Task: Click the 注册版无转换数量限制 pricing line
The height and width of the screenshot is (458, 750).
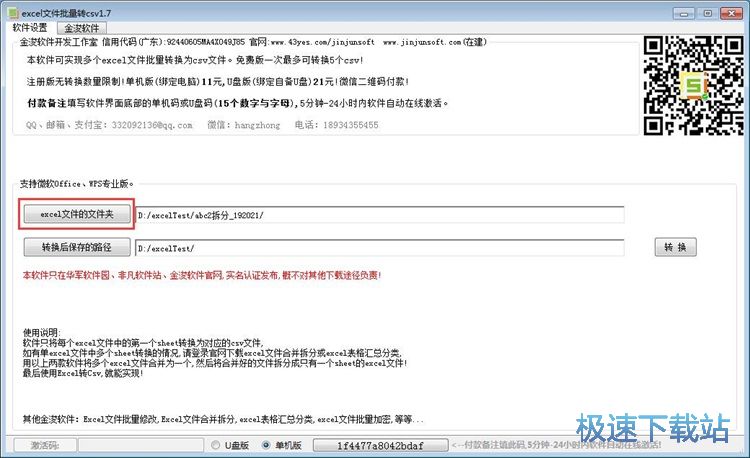Action: pos(218,82)
